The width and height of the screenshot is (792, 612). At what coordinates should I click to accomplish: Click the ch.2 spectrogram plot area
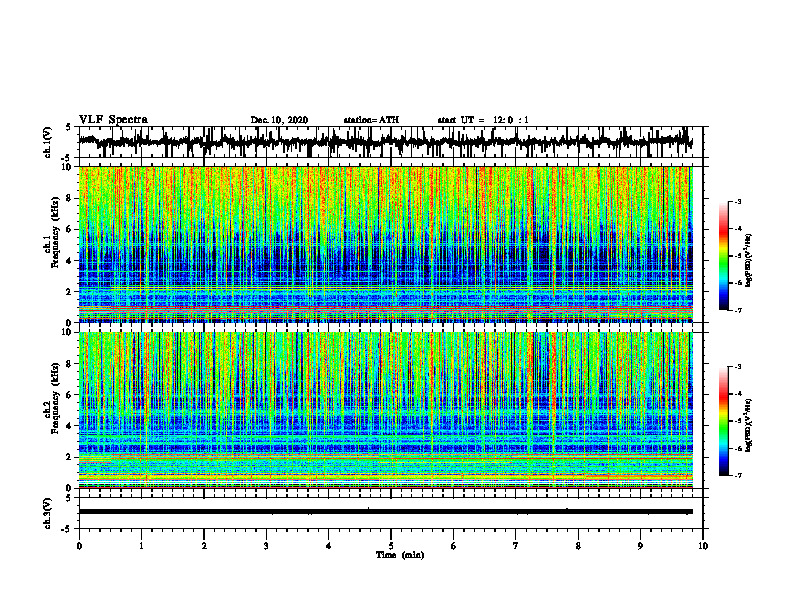(386, 410)
